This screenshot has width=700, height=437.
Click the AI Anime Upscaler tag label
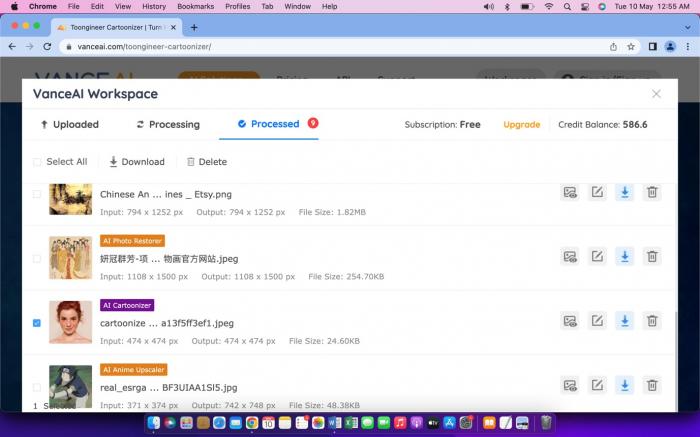133,370
